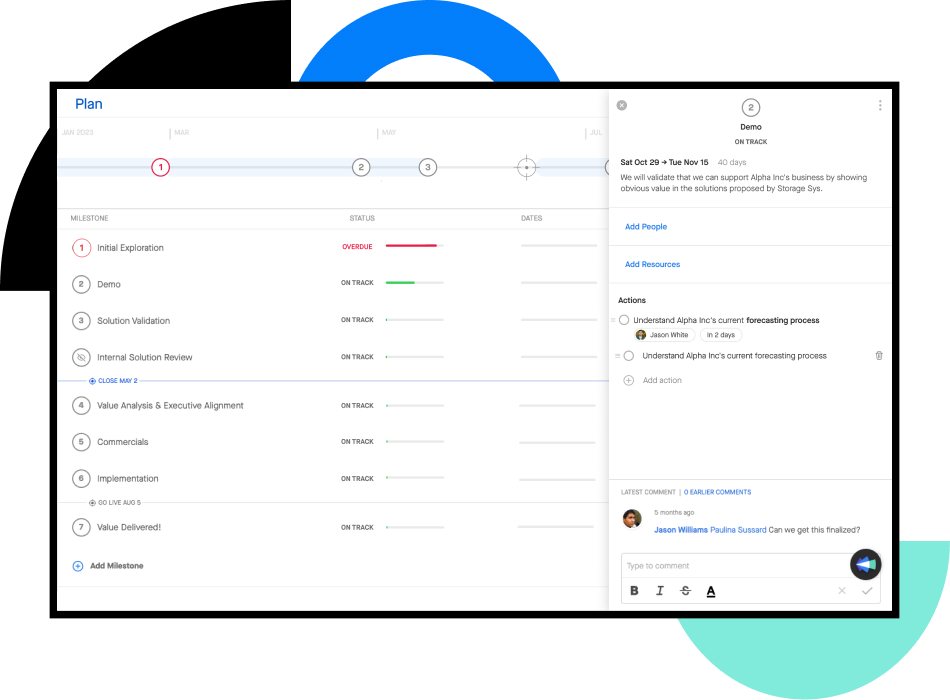This screenshot has height=700, width=950.
Task: Select Initial Exploration milestone number icon
Action: click(x=81, y=248)
